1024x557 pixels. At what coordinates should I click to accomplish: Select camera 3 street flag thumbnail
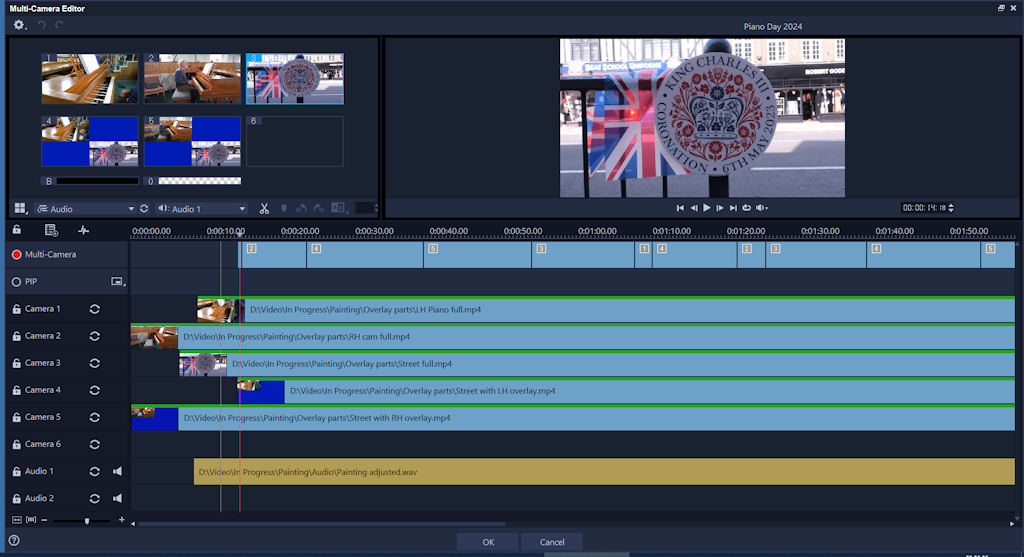point(295,78)
